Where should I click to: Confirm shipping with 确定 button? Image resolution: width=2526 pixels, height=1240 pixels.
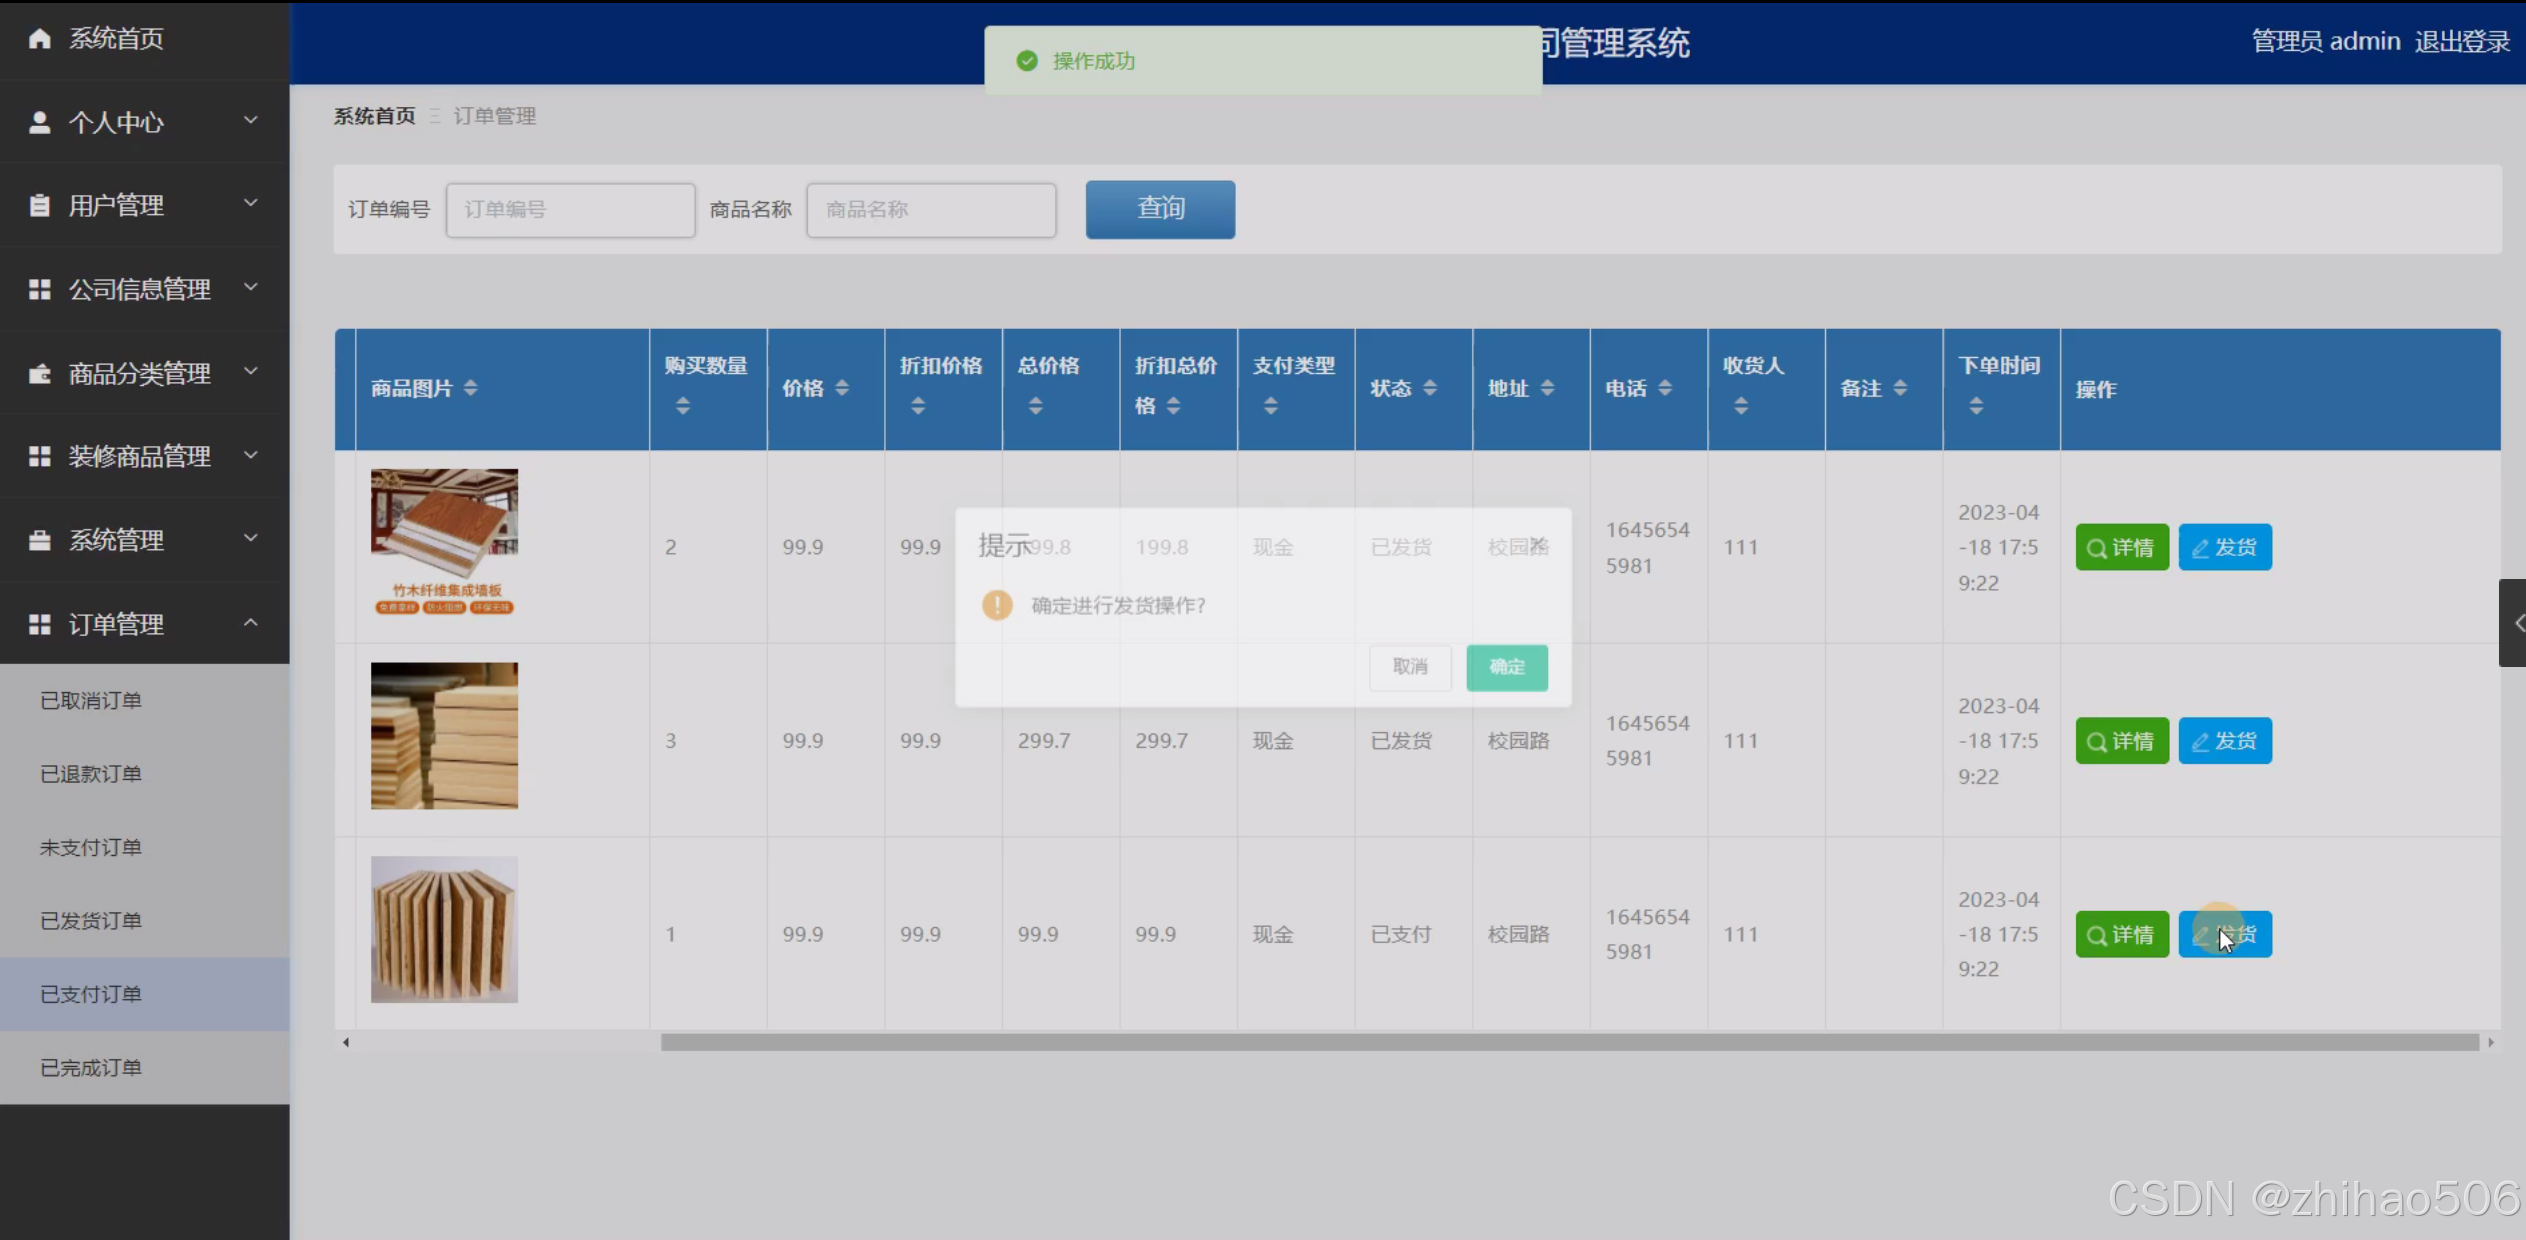(1506, 667)
